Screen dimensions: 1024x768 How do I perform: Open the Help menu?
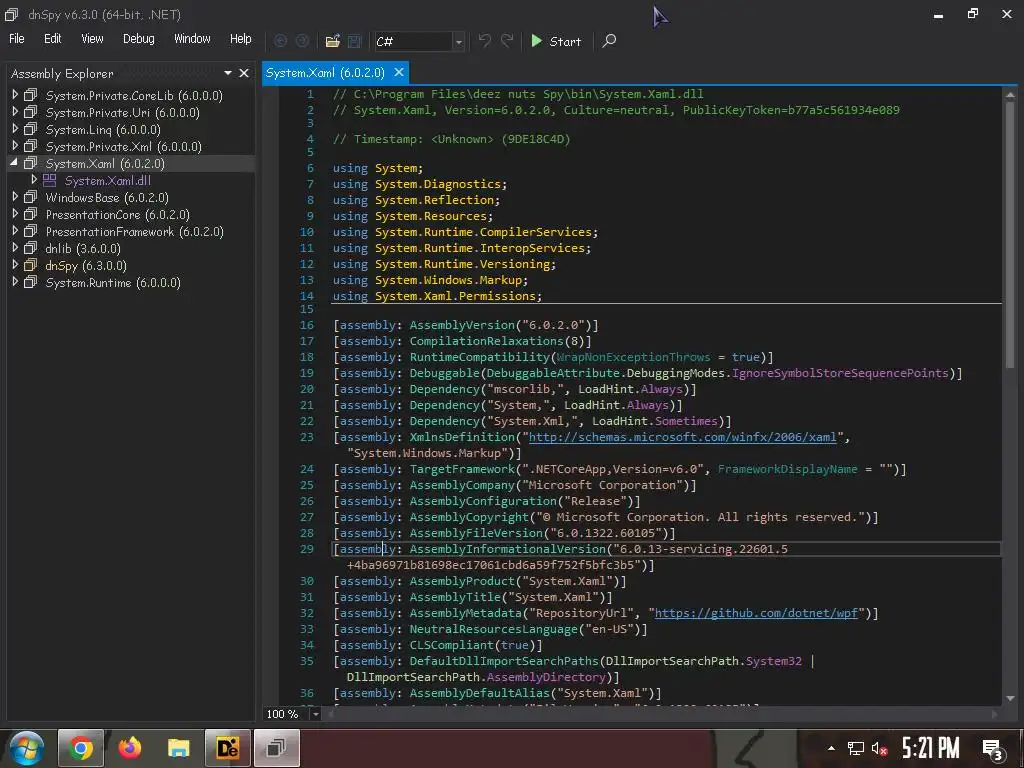click(240, 39)
